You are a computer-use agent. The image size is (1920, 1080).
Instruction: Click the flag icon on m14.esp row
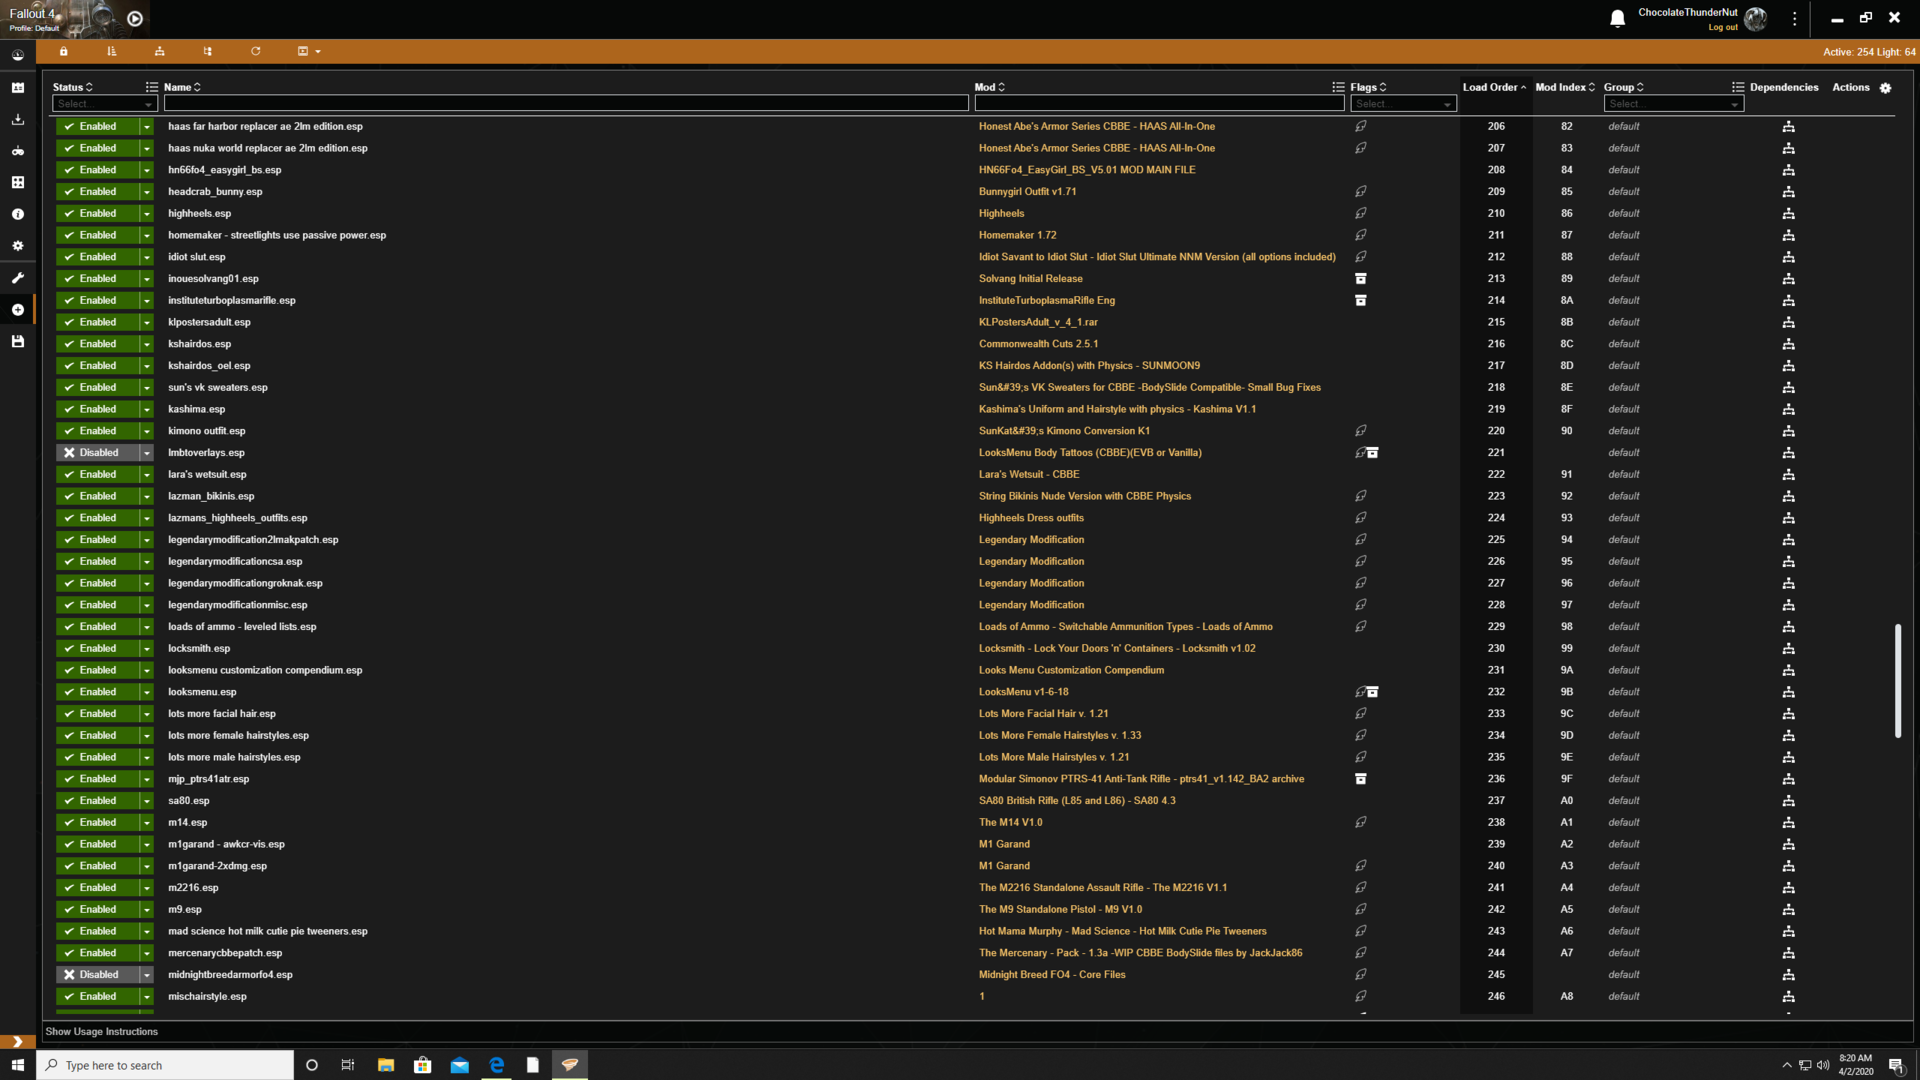1360,823
